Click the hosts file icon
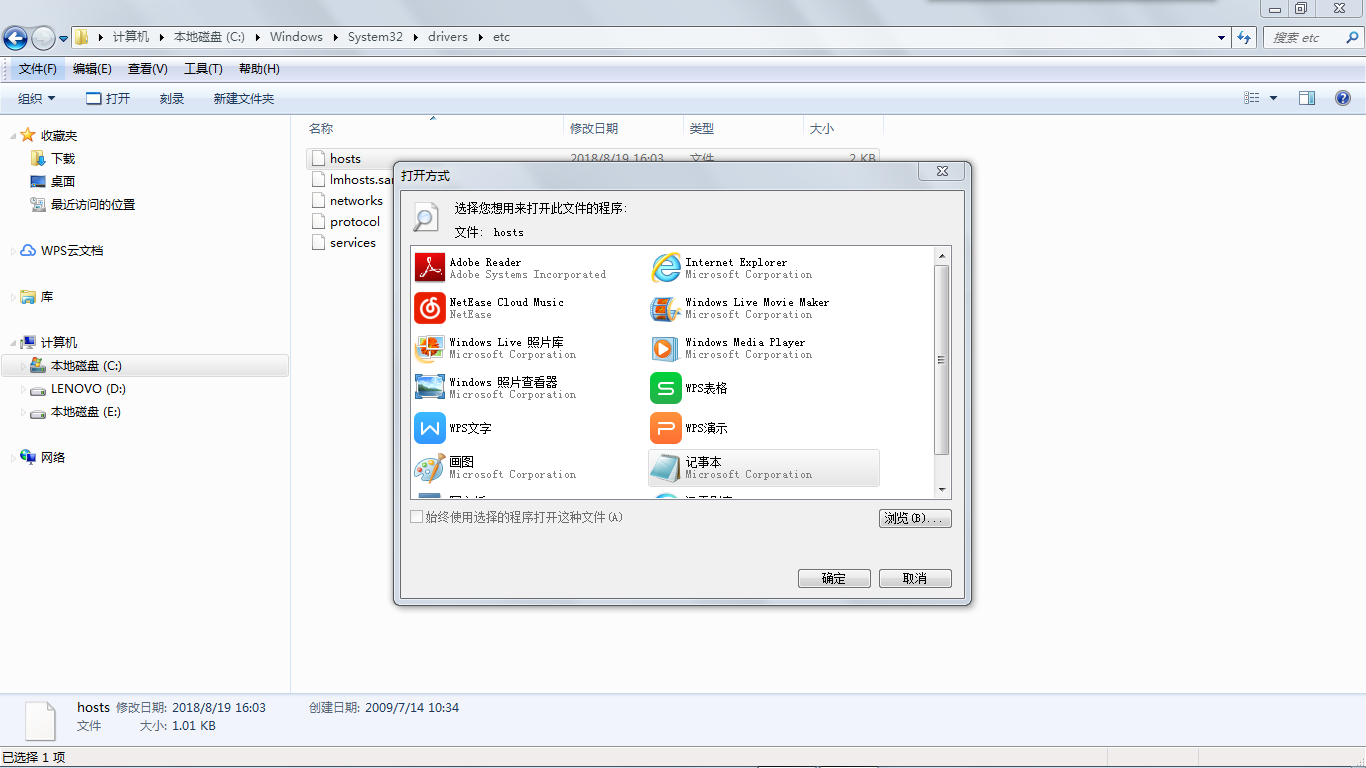1366x768 pixels. (x=319, y=158)
